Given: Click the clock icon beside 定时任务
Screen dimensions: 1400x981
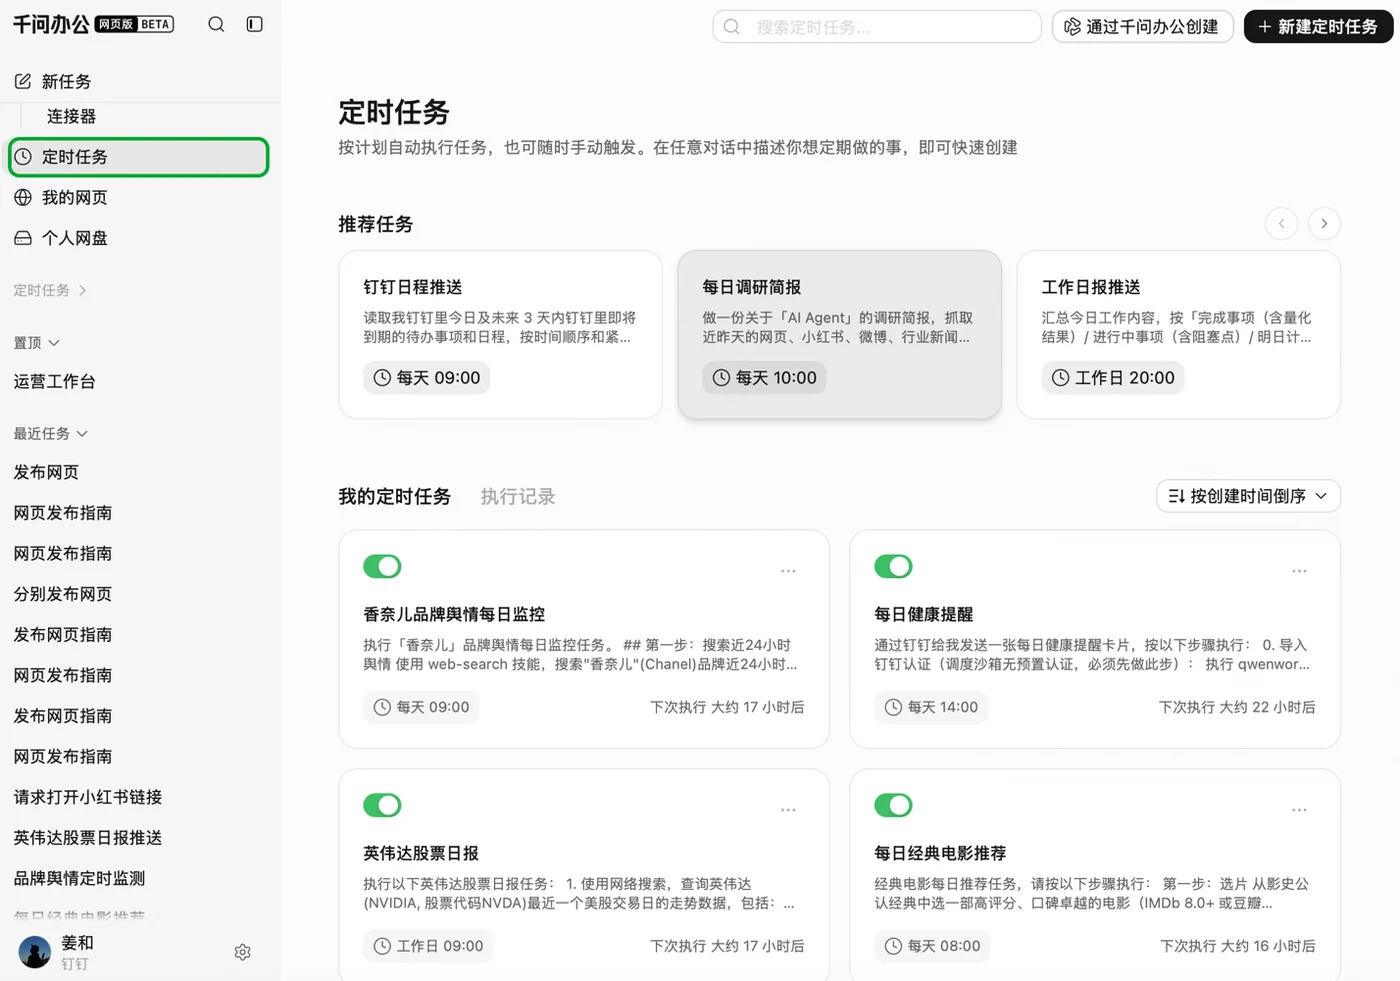Looking at the screenshot, I should (x=23, y=157).
